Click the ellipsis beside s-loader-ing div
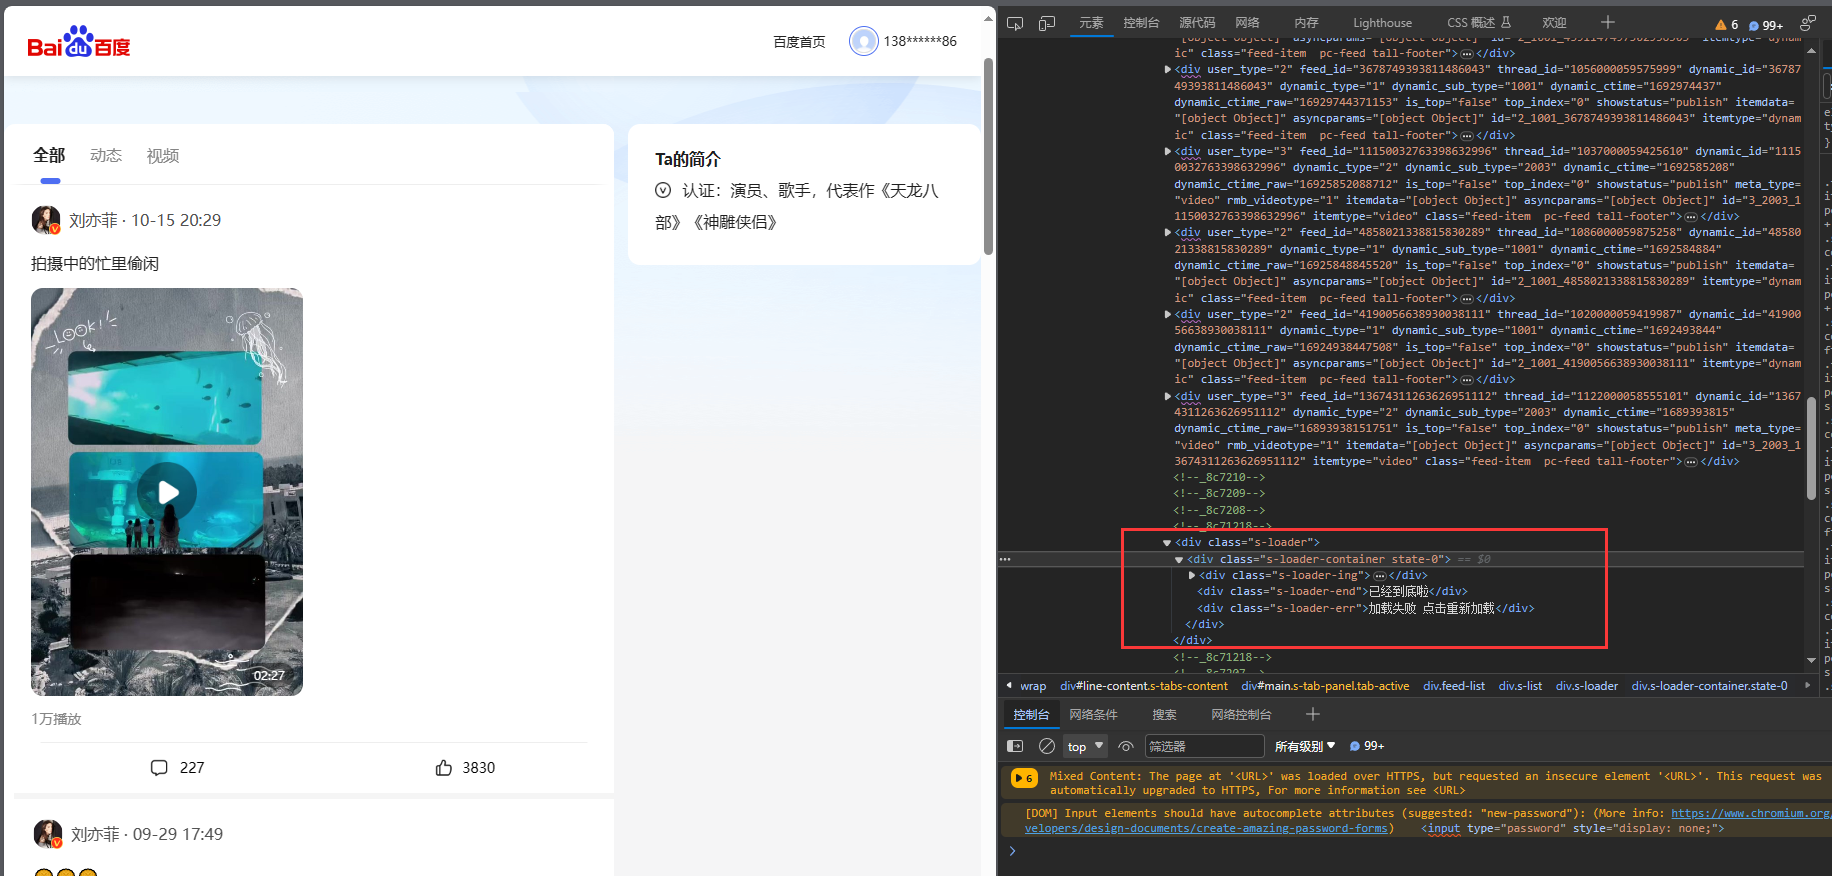This screenshot has height=876, width=1832. [x=1379, y=576]
